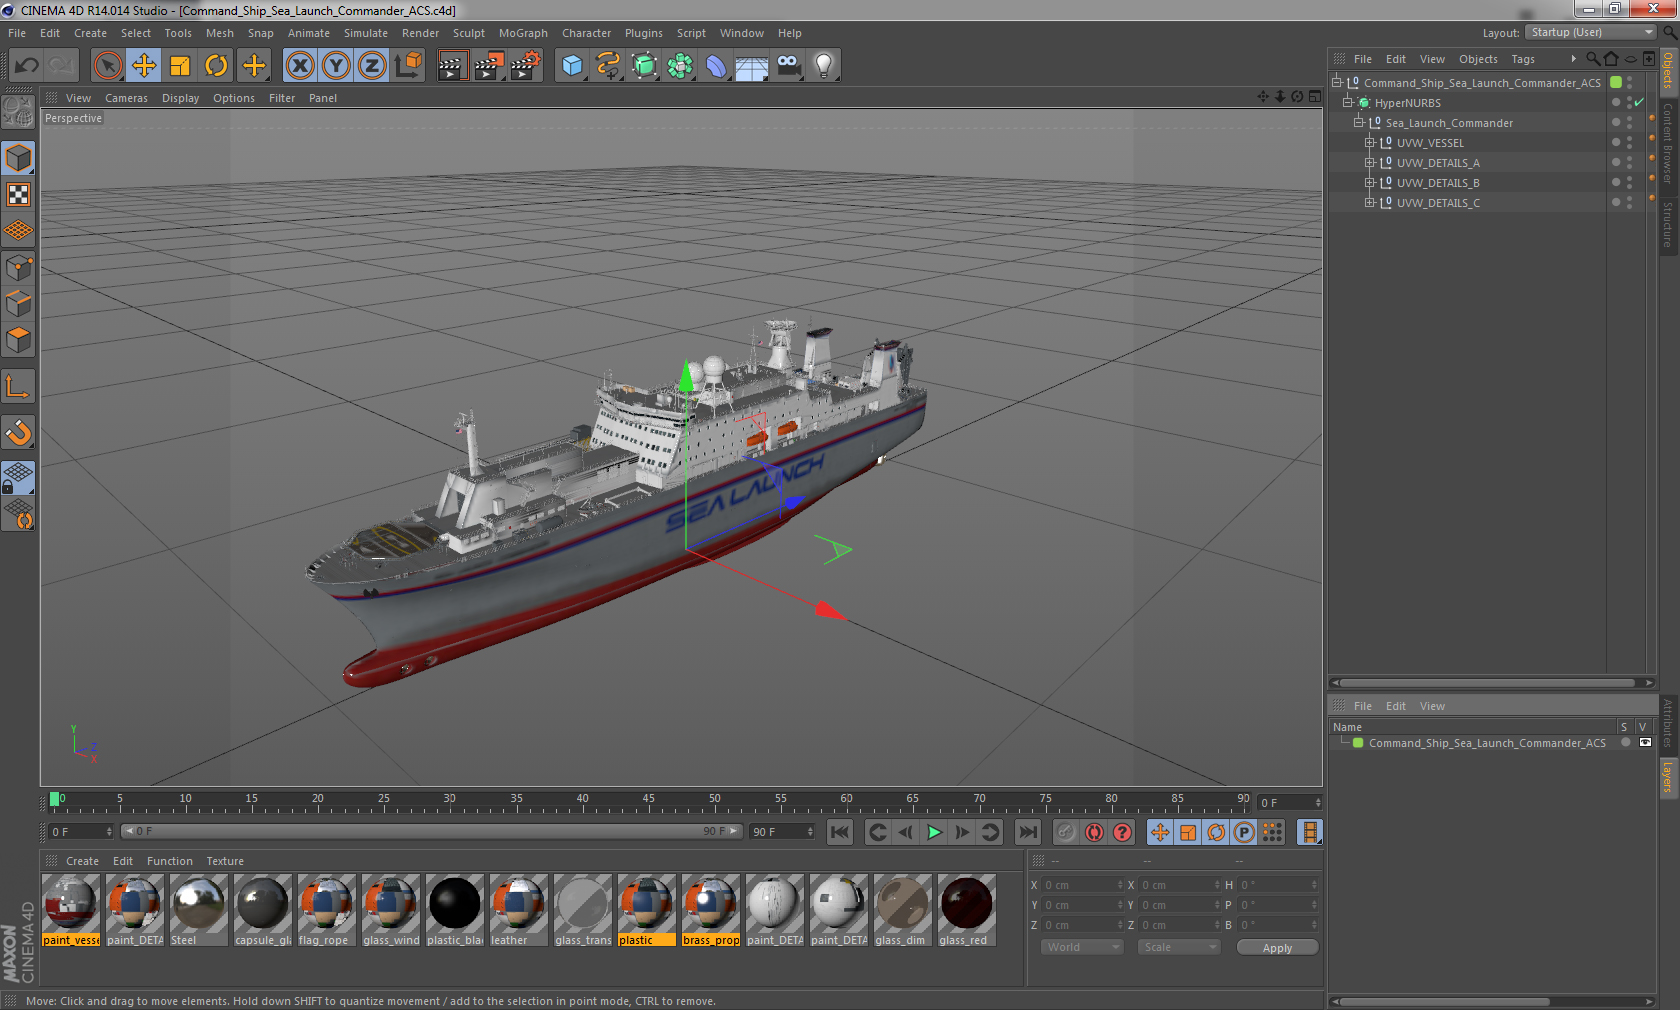Enable record active objects button

point(1066,832)
